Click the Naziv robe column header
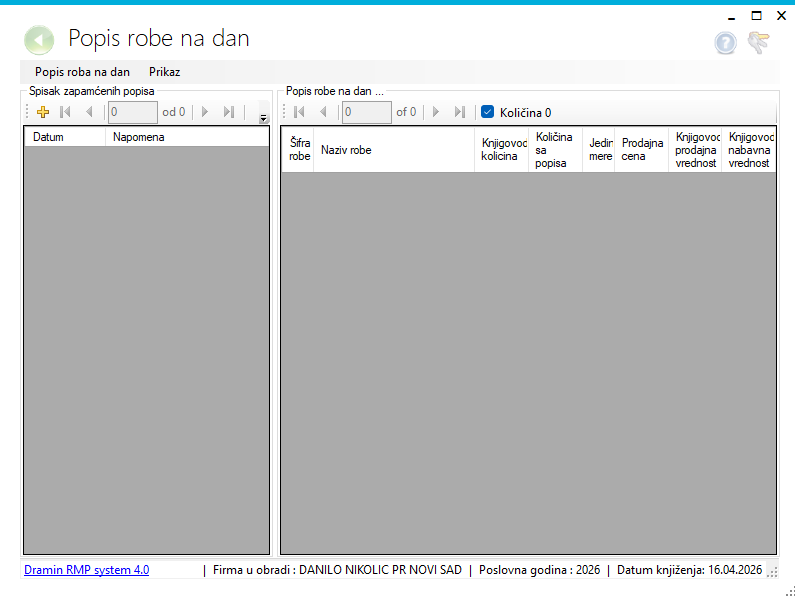 click(x=394, y=150)
